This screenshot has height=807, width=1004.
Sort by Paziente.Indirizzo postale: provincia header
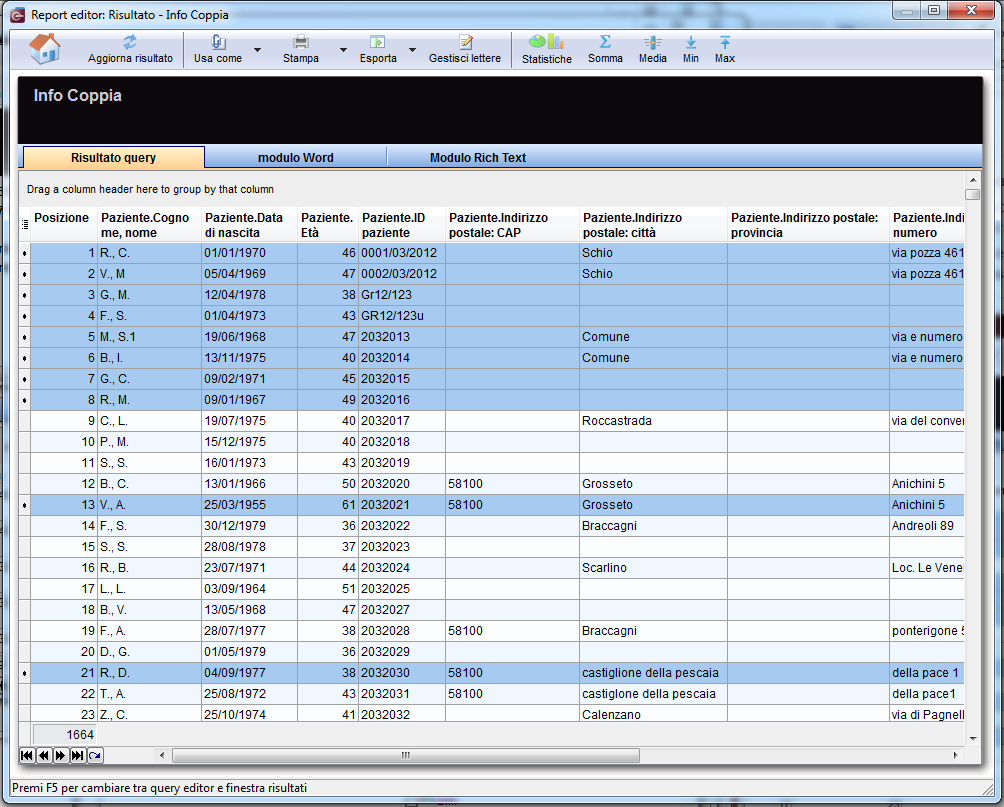pyautogui.click(x=808, y=225)
